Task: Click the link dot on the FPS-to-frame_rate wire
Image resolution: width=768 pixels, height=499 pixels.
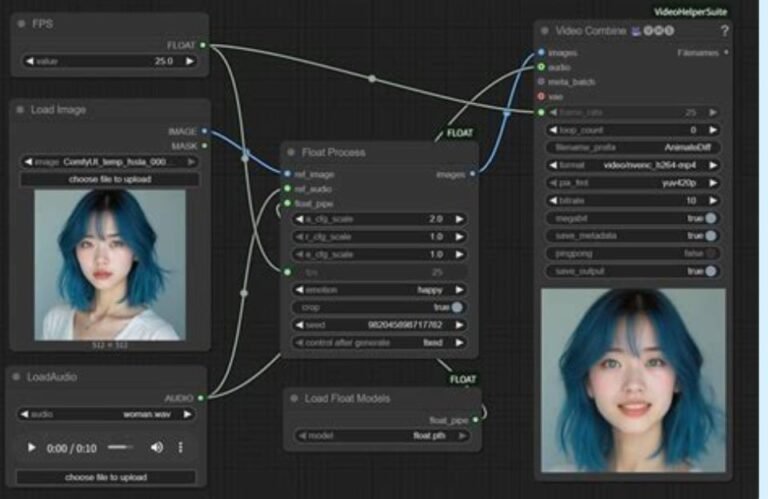Action: tap(372, 79)
